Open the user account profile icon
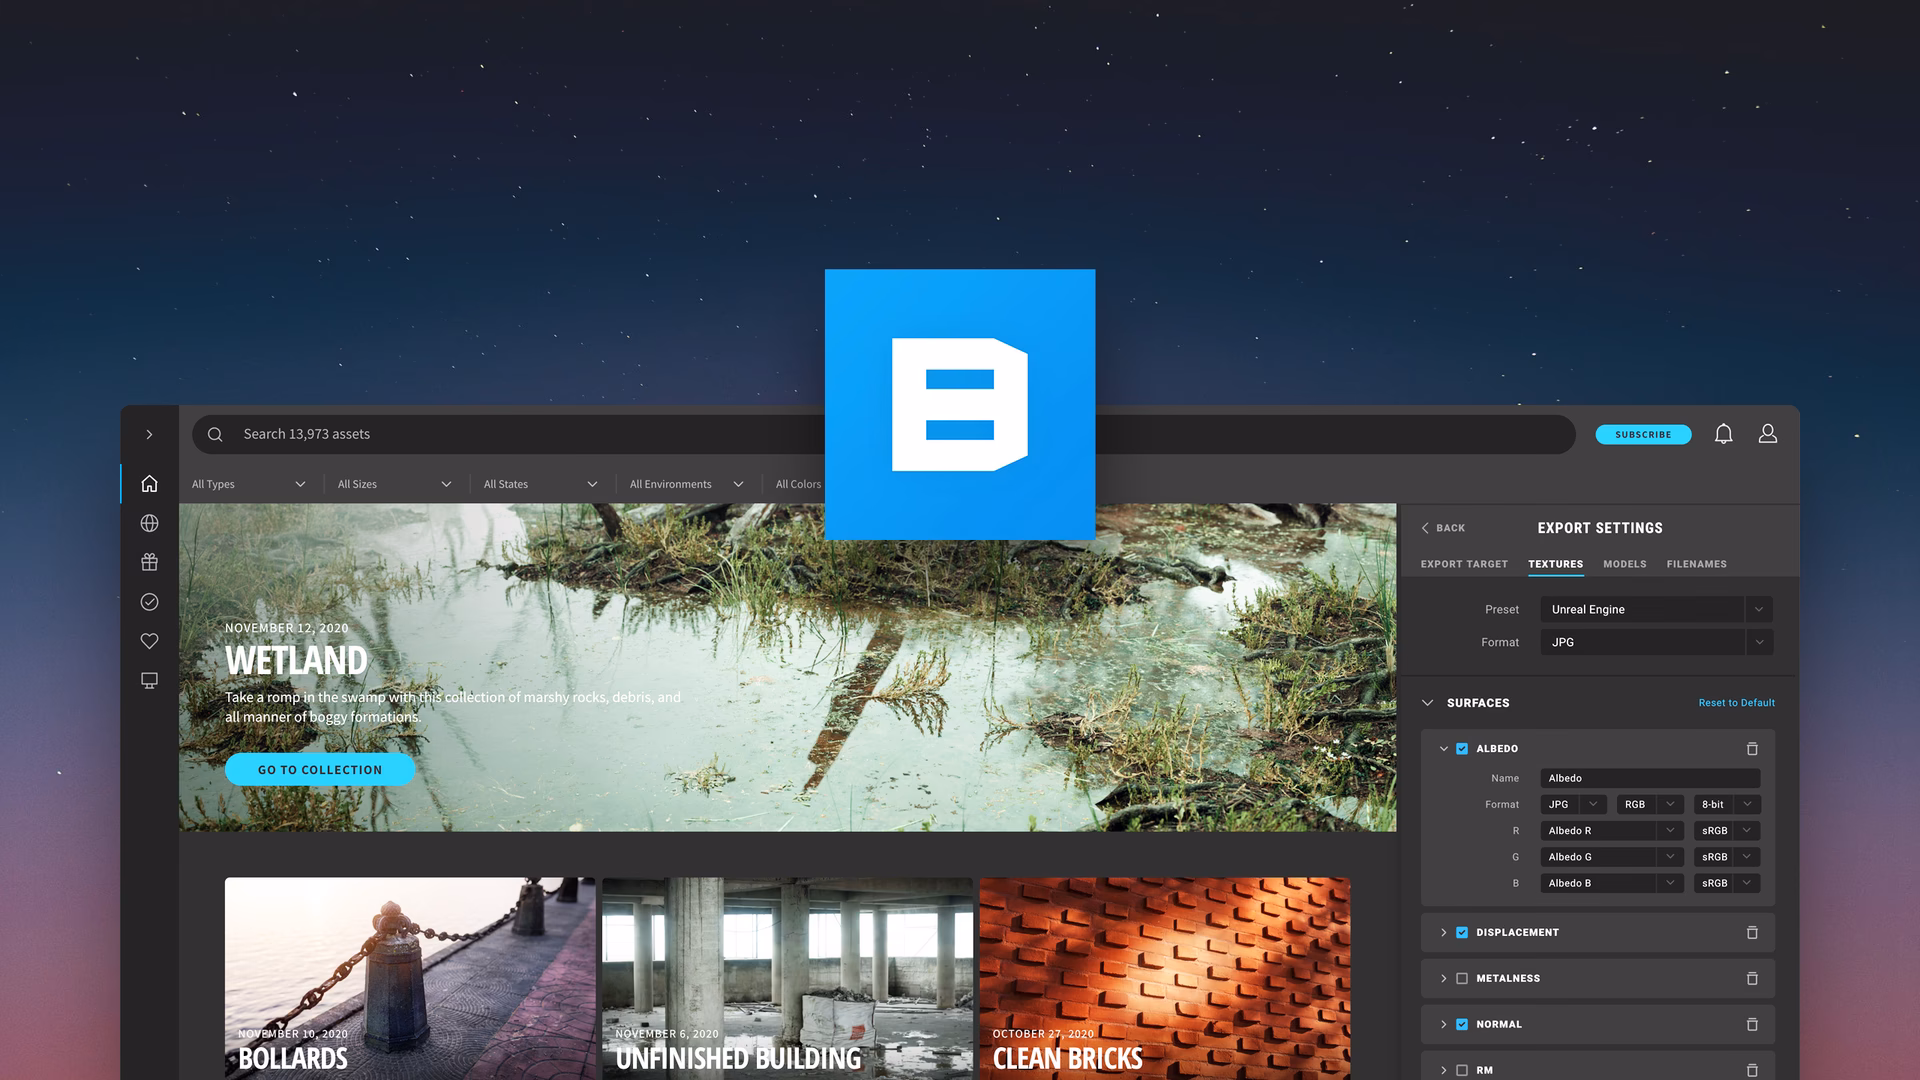1920x1080 pixels. [x=1768, y=434]
